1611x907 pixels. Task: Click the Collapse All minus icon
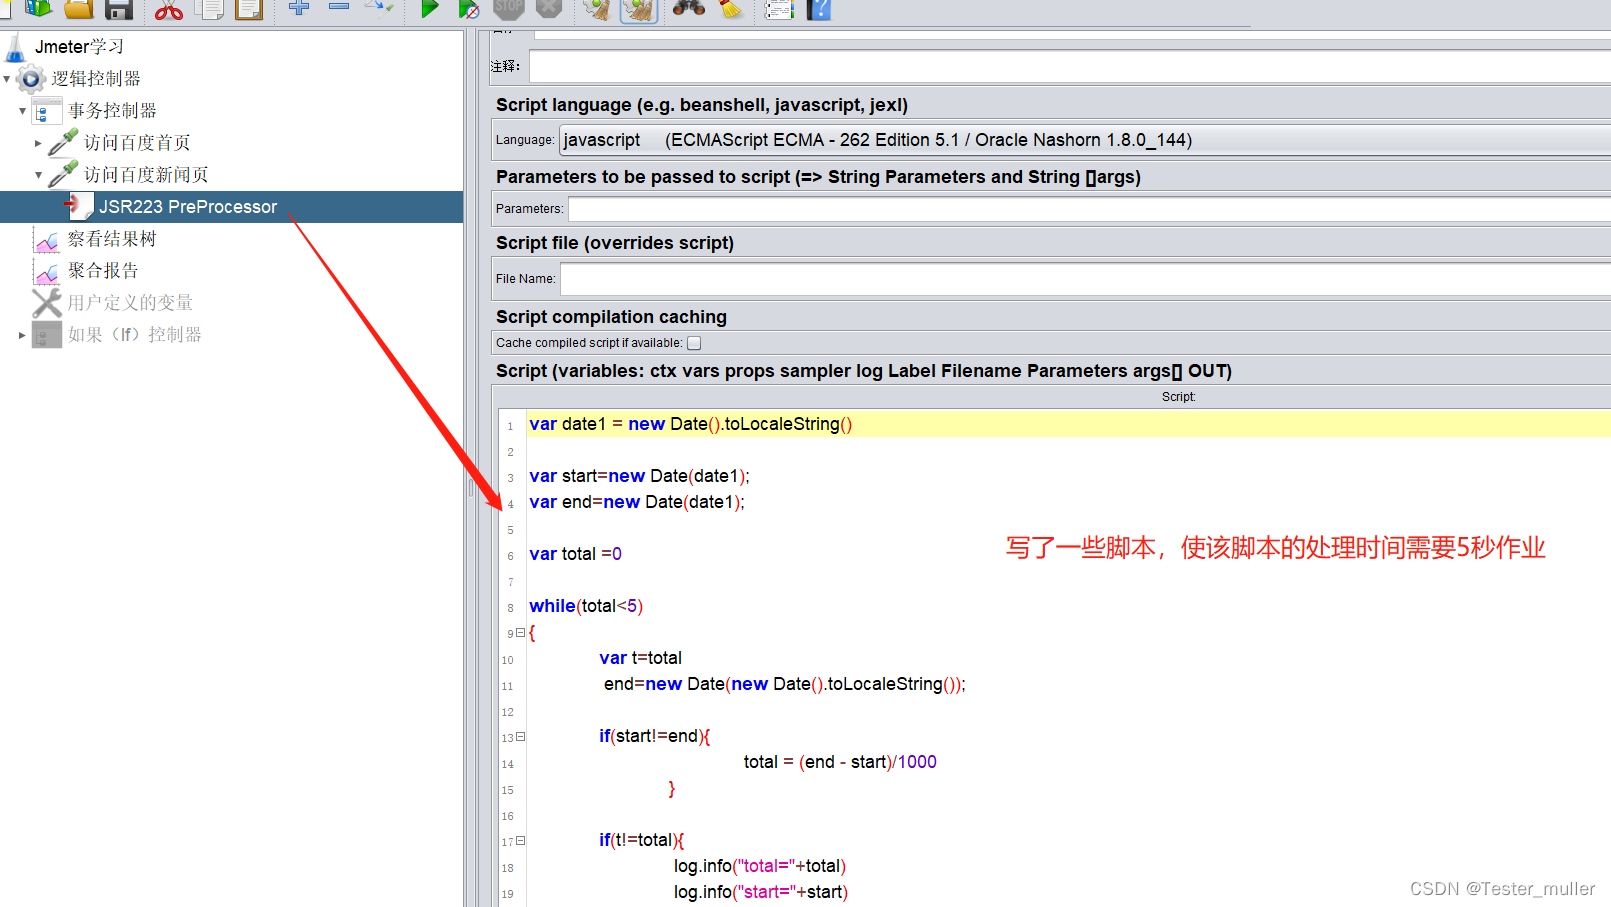tap(339, 8)
